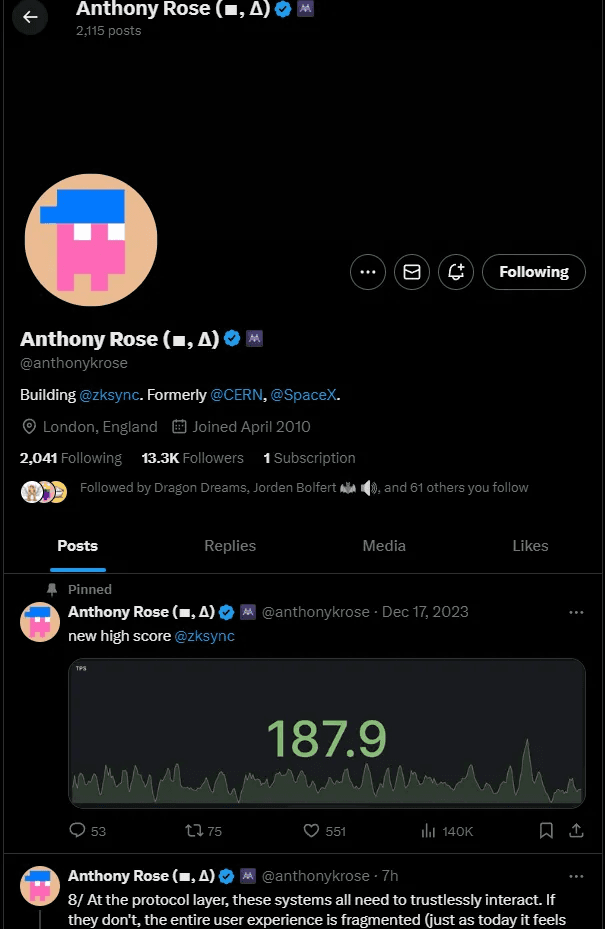Go back using the arrow icon
The height and width of the screenshot is (929, 605).
pos(30,17)
